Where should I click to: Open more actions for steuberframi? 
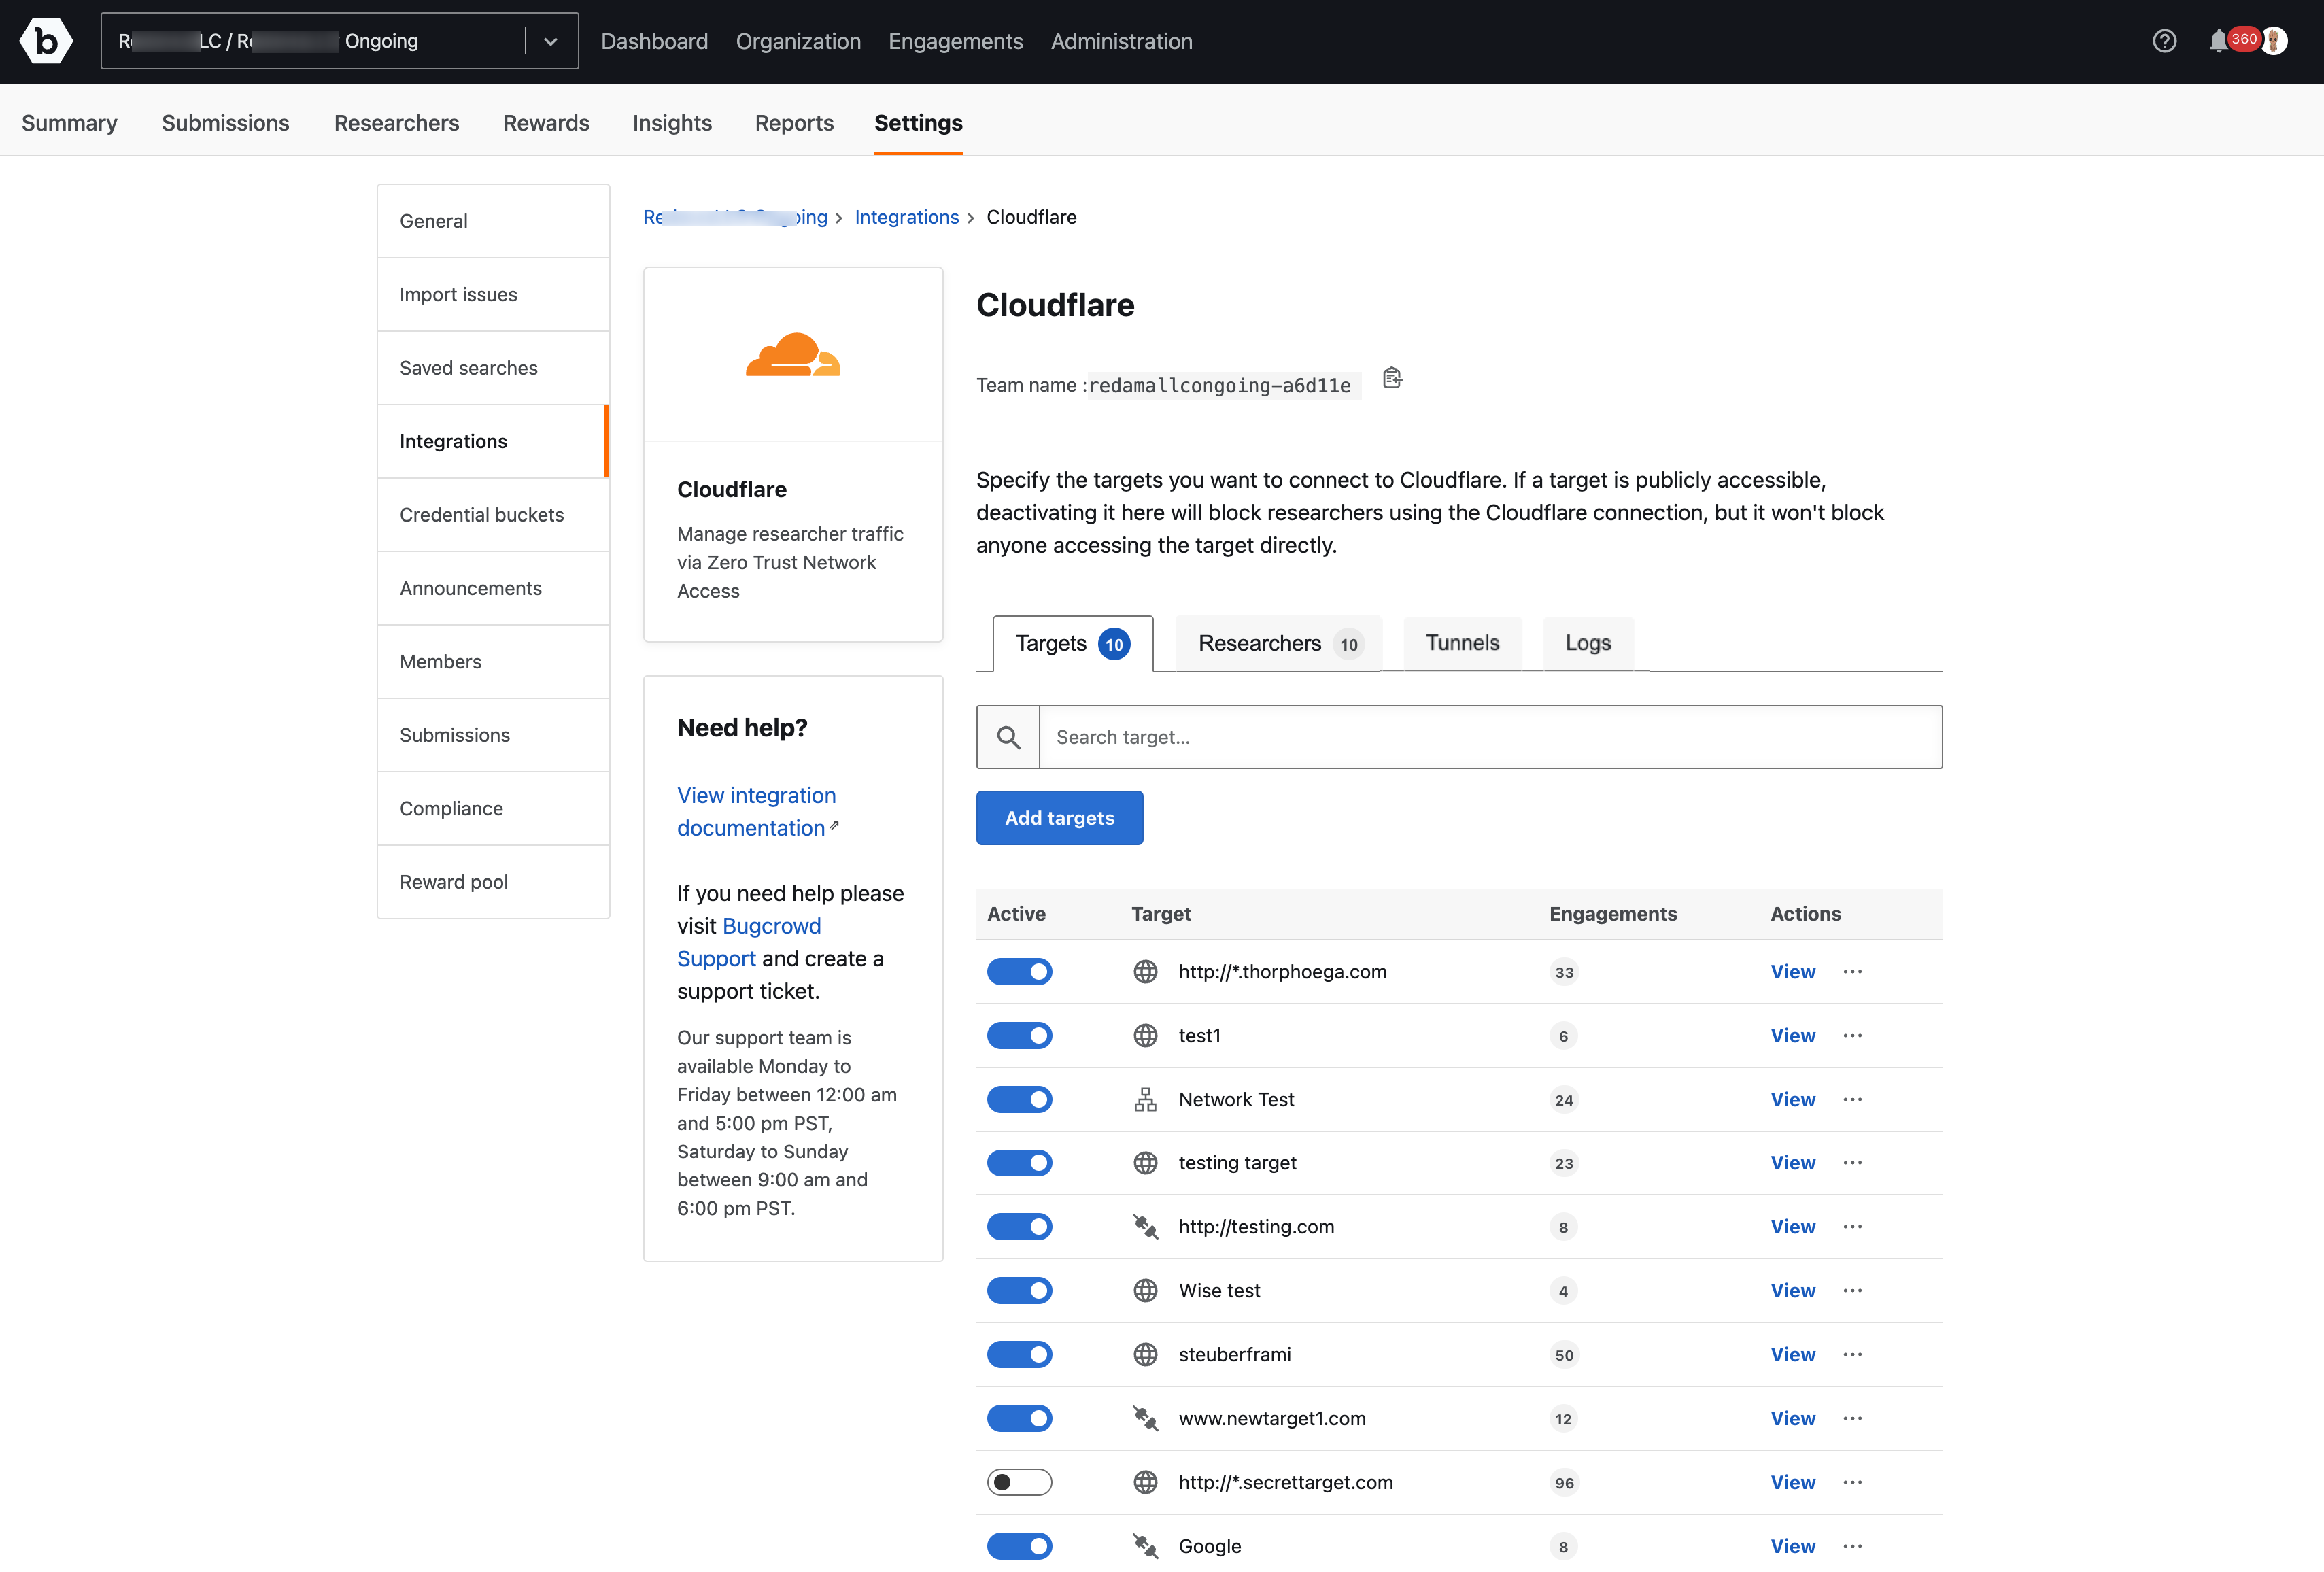pyautogui.click(x=1852, y=1355)
